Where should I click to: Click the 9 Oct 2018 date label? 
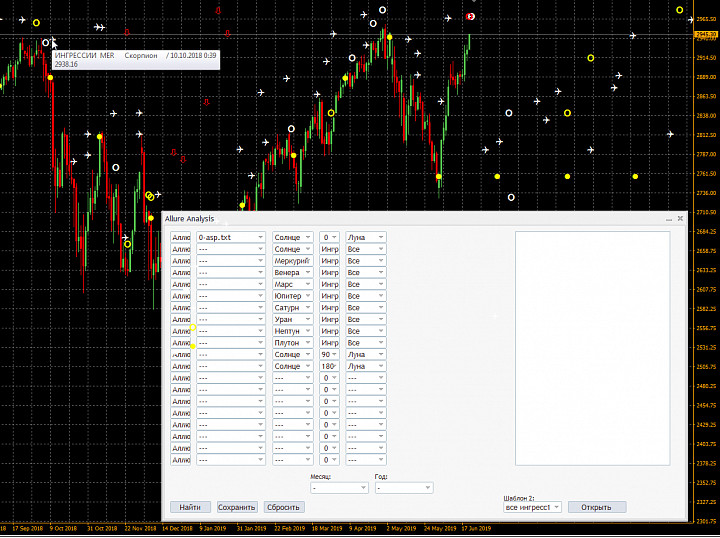pos(64,528)
